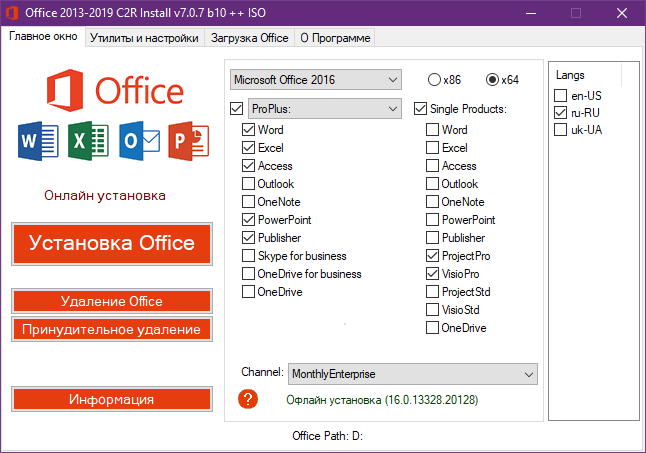646x453 pixels.
Task: Open the Channel MonthlyEnterprise dropdown
Action: pos(413,374)
